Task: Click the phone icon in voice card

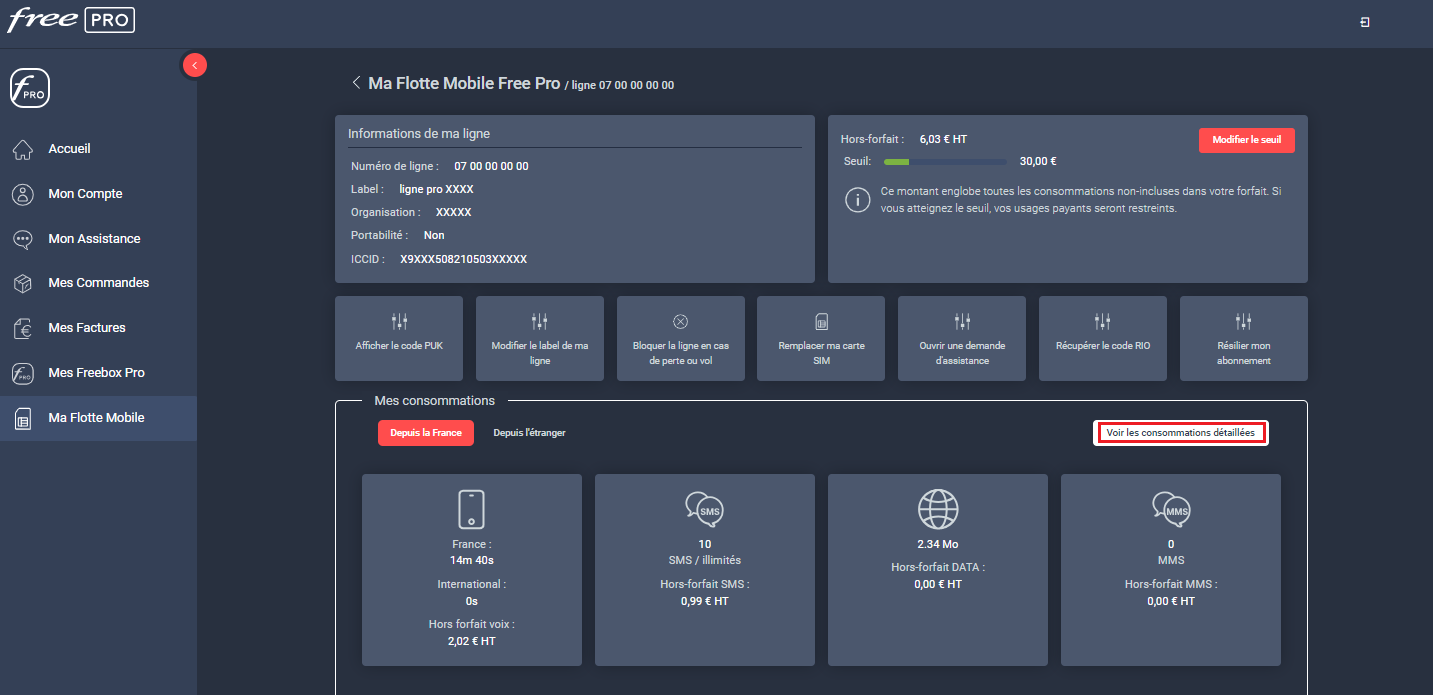Action: tap(471, 509)
